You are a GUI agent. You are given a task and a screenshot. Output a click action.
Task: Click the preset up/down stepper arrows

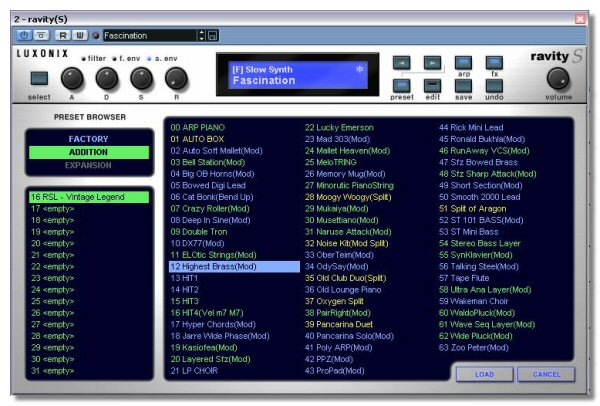tap(202, 36)
